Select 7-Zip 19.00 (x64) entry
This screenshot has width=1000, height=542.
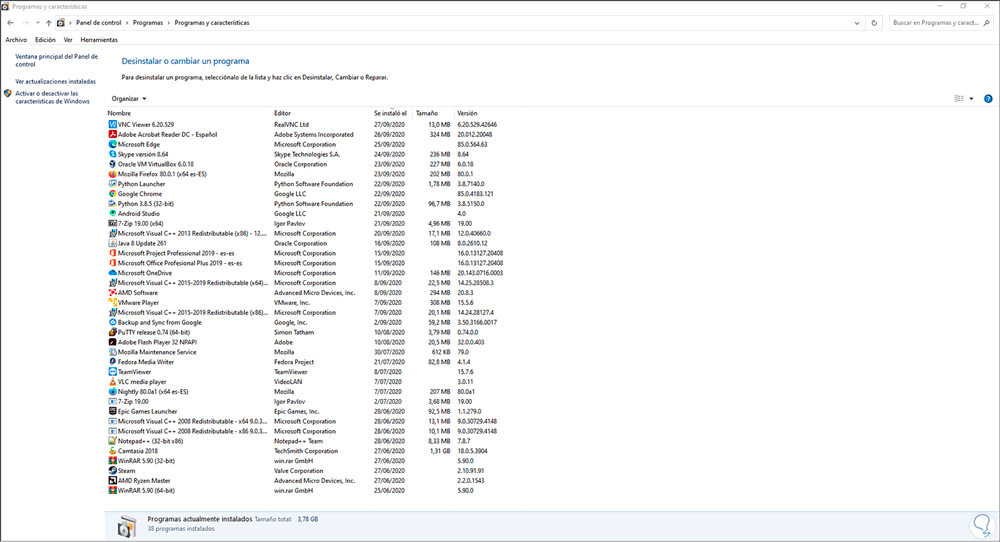coord(306,223)
